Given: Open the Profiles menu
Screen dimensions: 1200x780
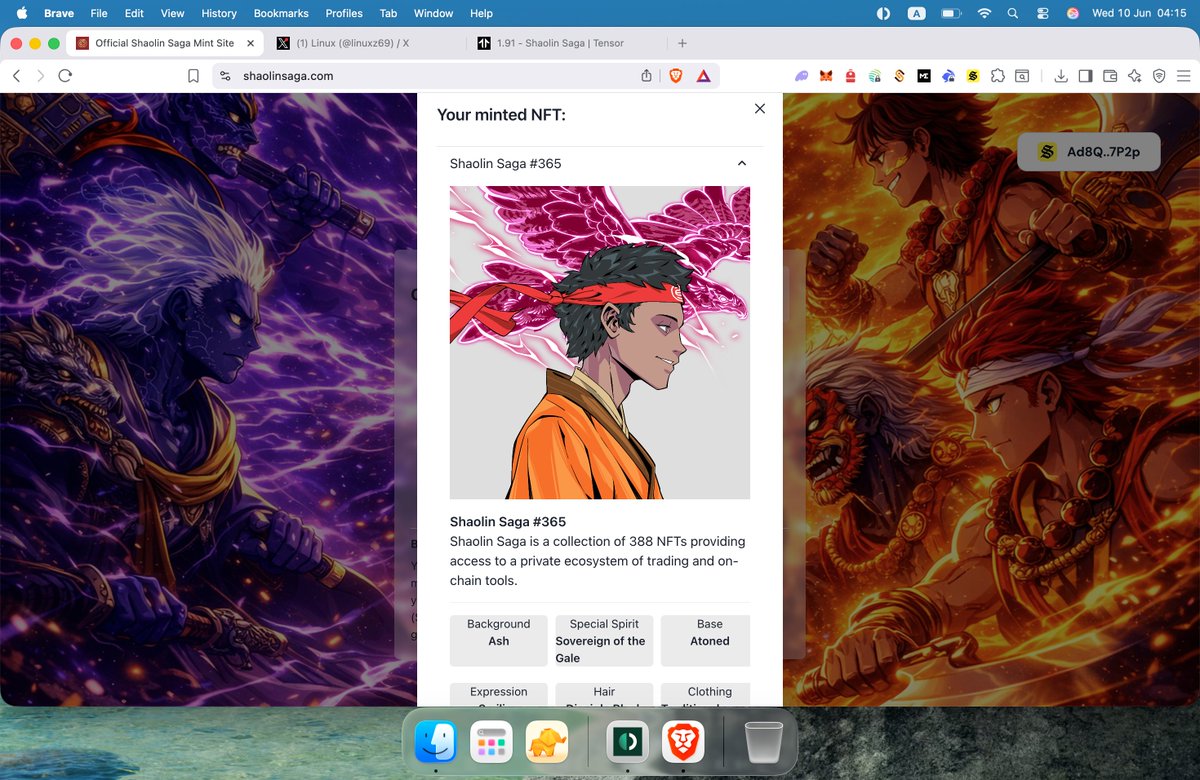Looking at the screenshot, I should [344, 13].
